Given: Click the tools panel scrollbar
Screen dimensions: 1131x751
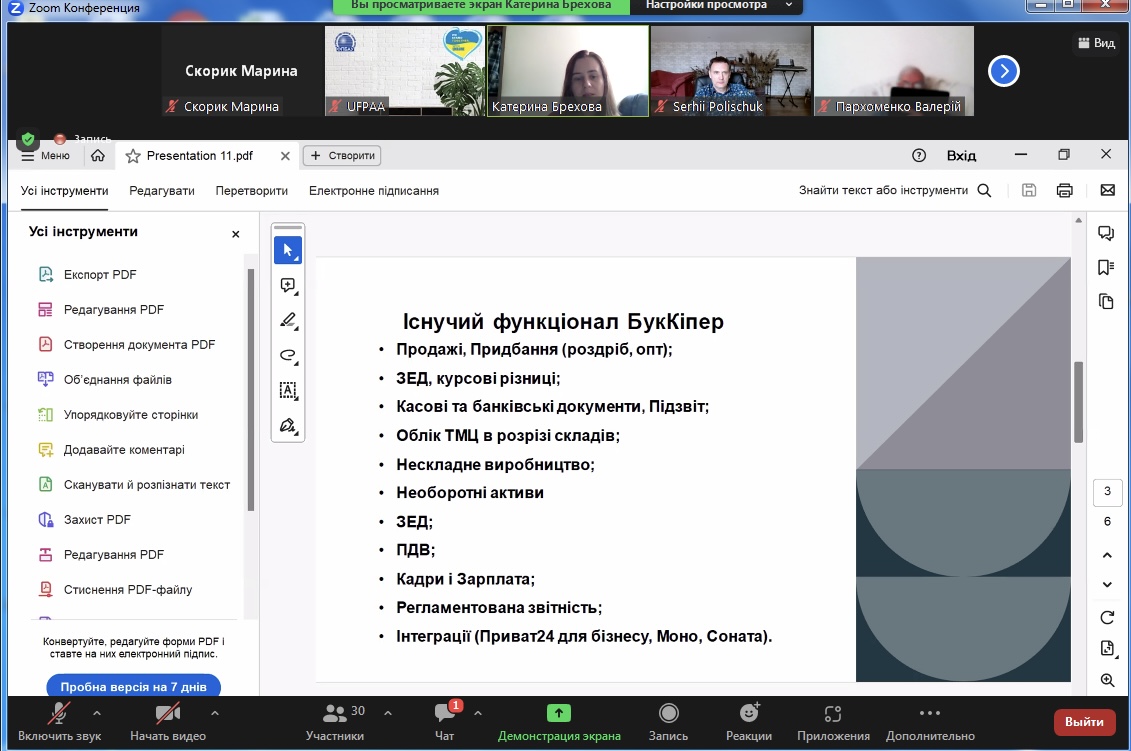Looking at the screenshot, I should click(251, 390).
